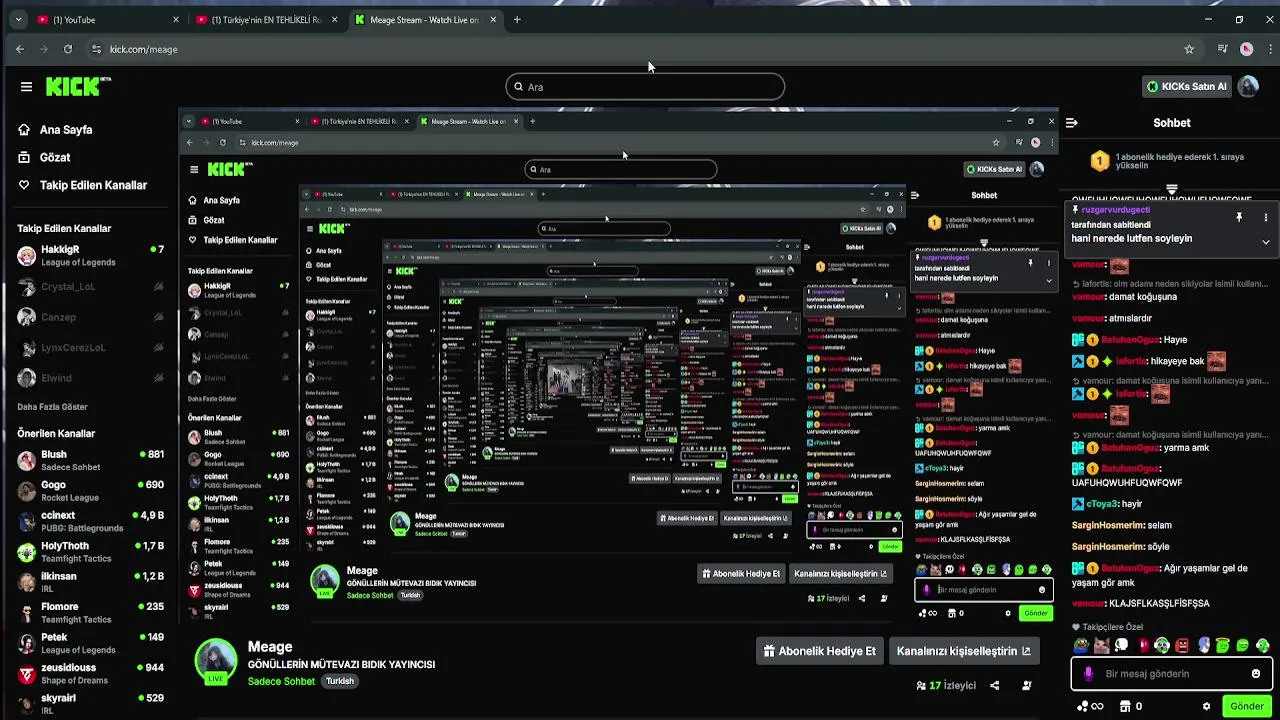Click the KICK logo
Image resolution: width=1280 pixels, height=720 pixels.
click(78, 87)
